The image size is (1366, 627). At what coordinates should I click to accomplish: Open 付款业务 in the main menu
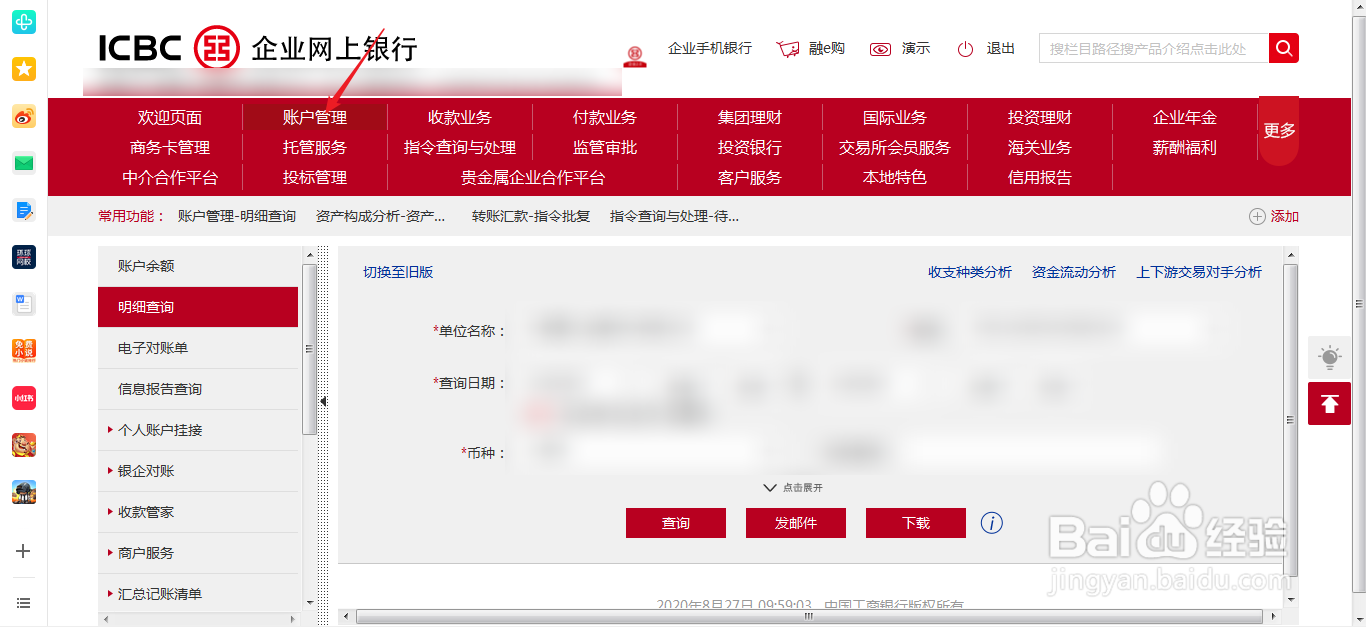coord(605,117)
